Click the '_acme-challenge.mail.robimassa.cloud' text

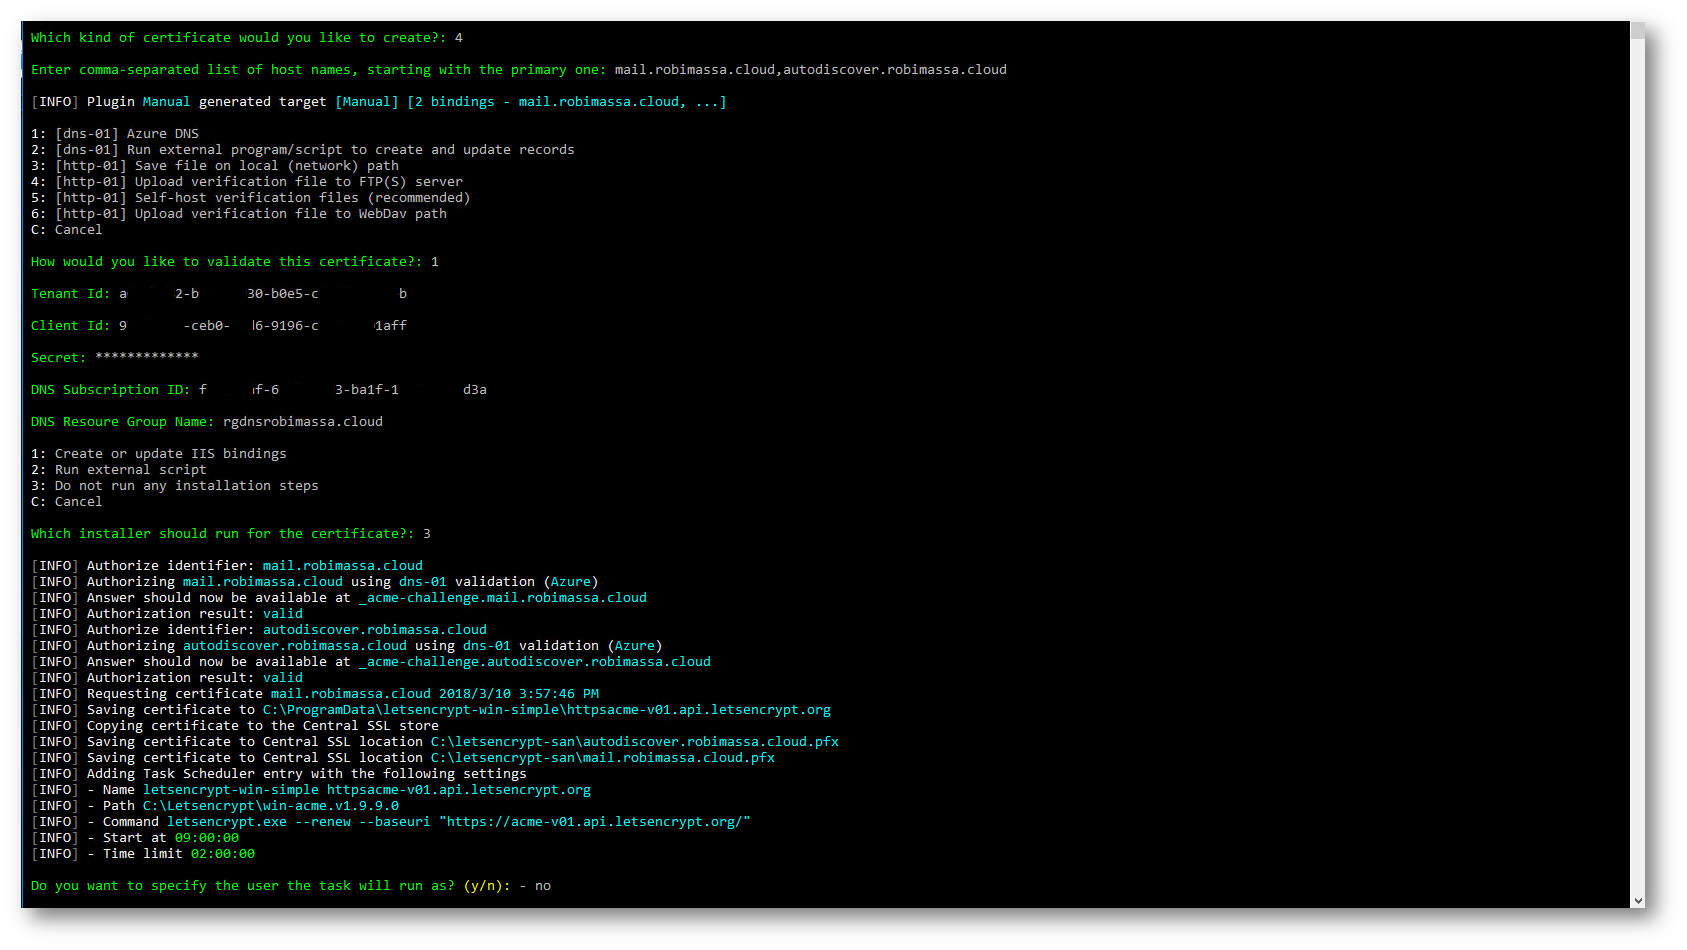tap(502, 598)
